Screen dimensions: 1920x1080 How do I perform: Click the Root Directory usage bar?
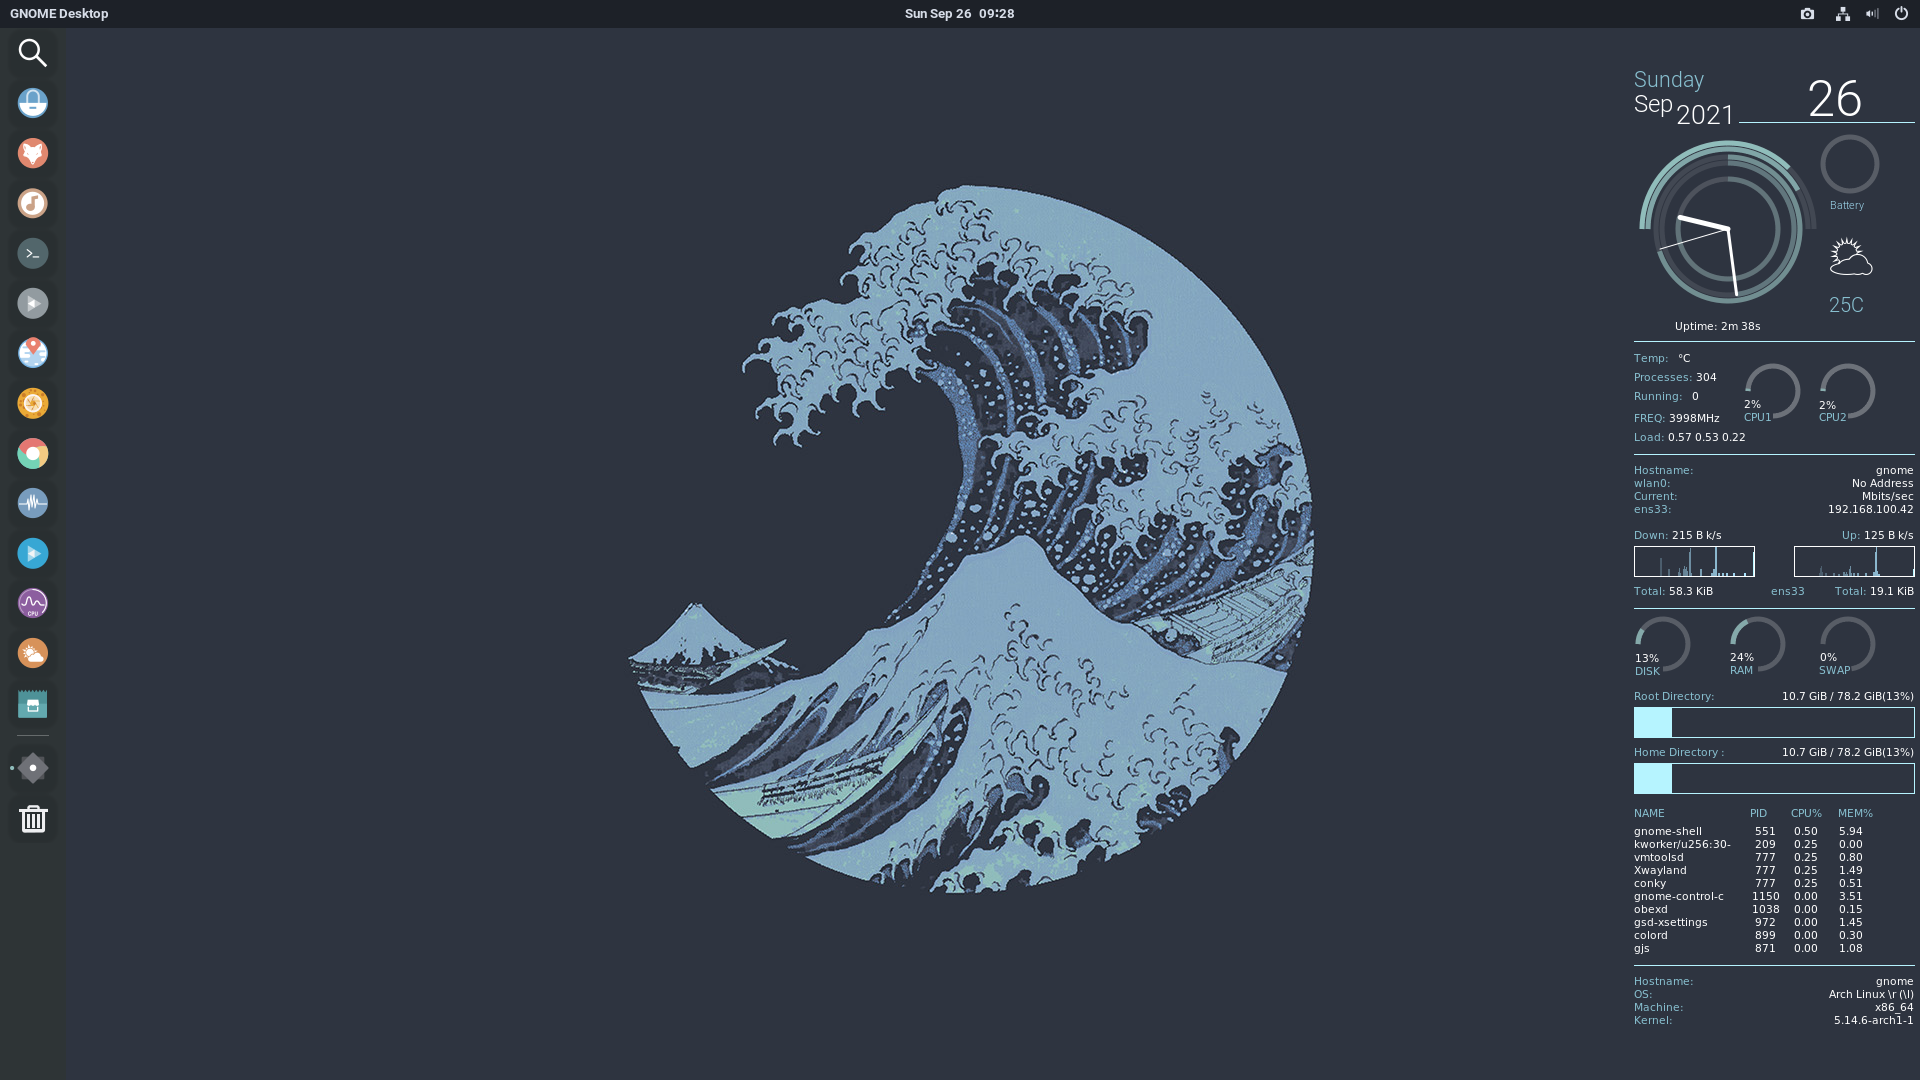click(x=1774, y=722)
